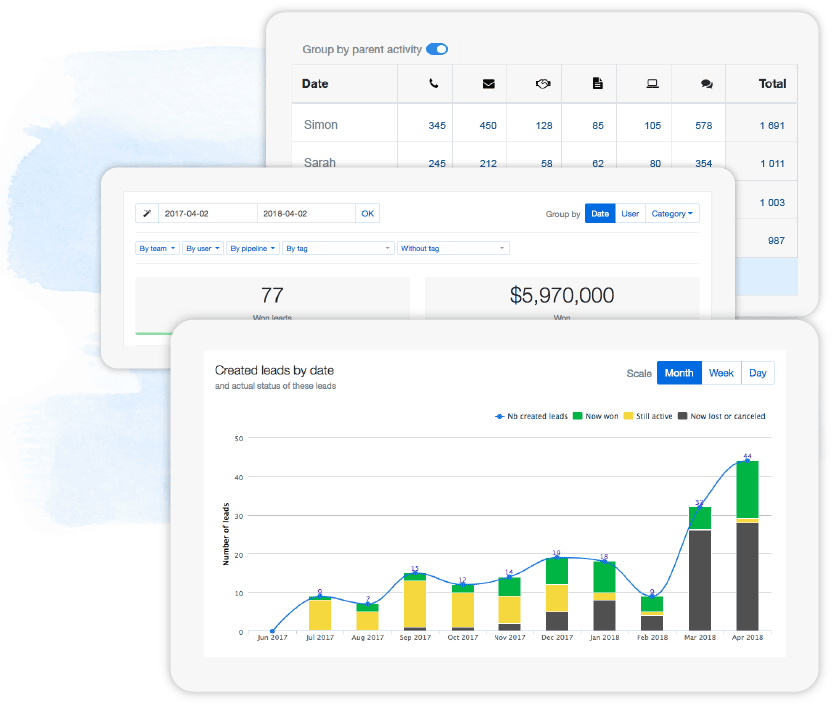Open the Without tag selector
This screenshot has width=833, height=707.
(453, 248)
